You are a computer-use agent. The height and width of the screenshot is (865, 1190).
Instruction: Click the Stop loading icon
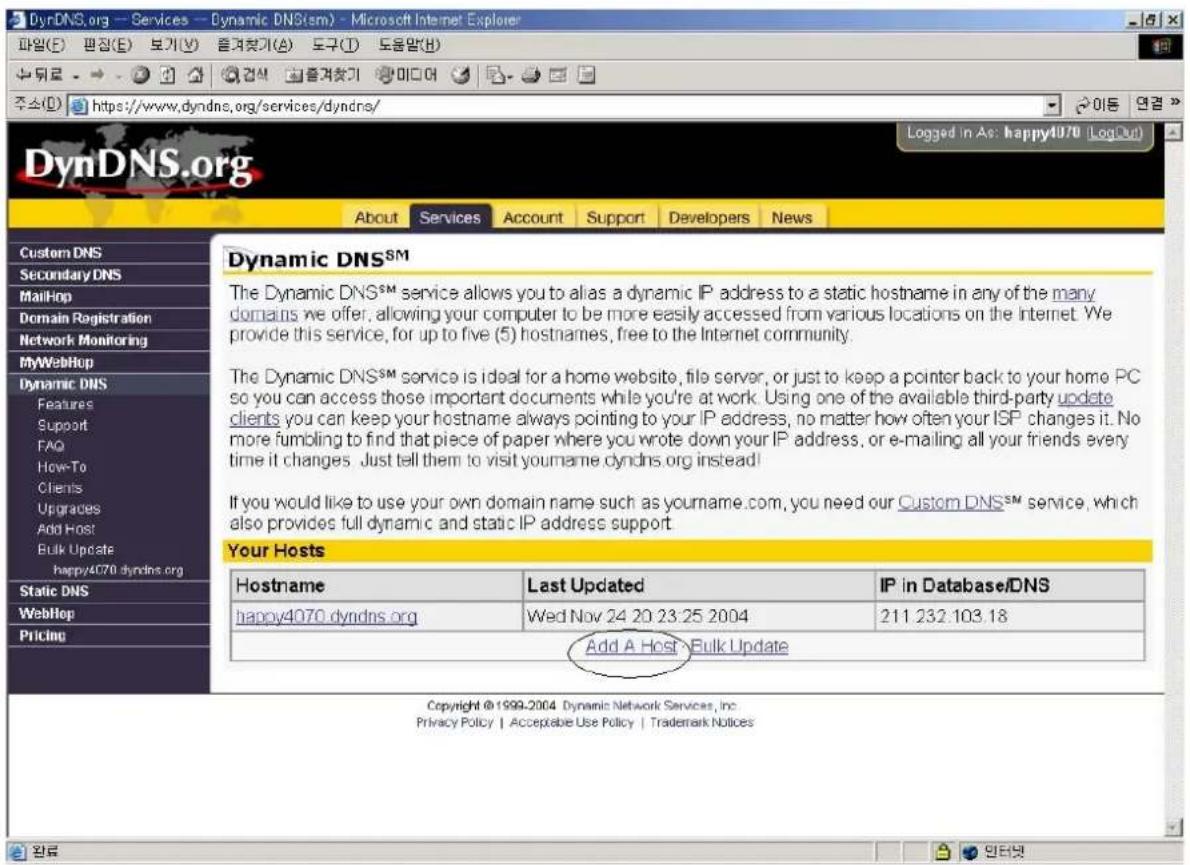click(x=140, y=74)
